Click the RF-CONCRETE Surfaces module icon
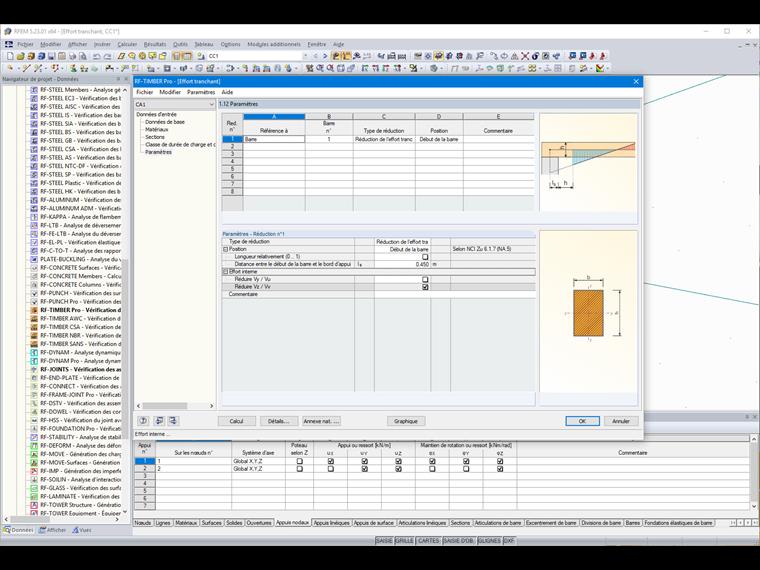The height and width of the screenshot is (570, 760). 34,268
